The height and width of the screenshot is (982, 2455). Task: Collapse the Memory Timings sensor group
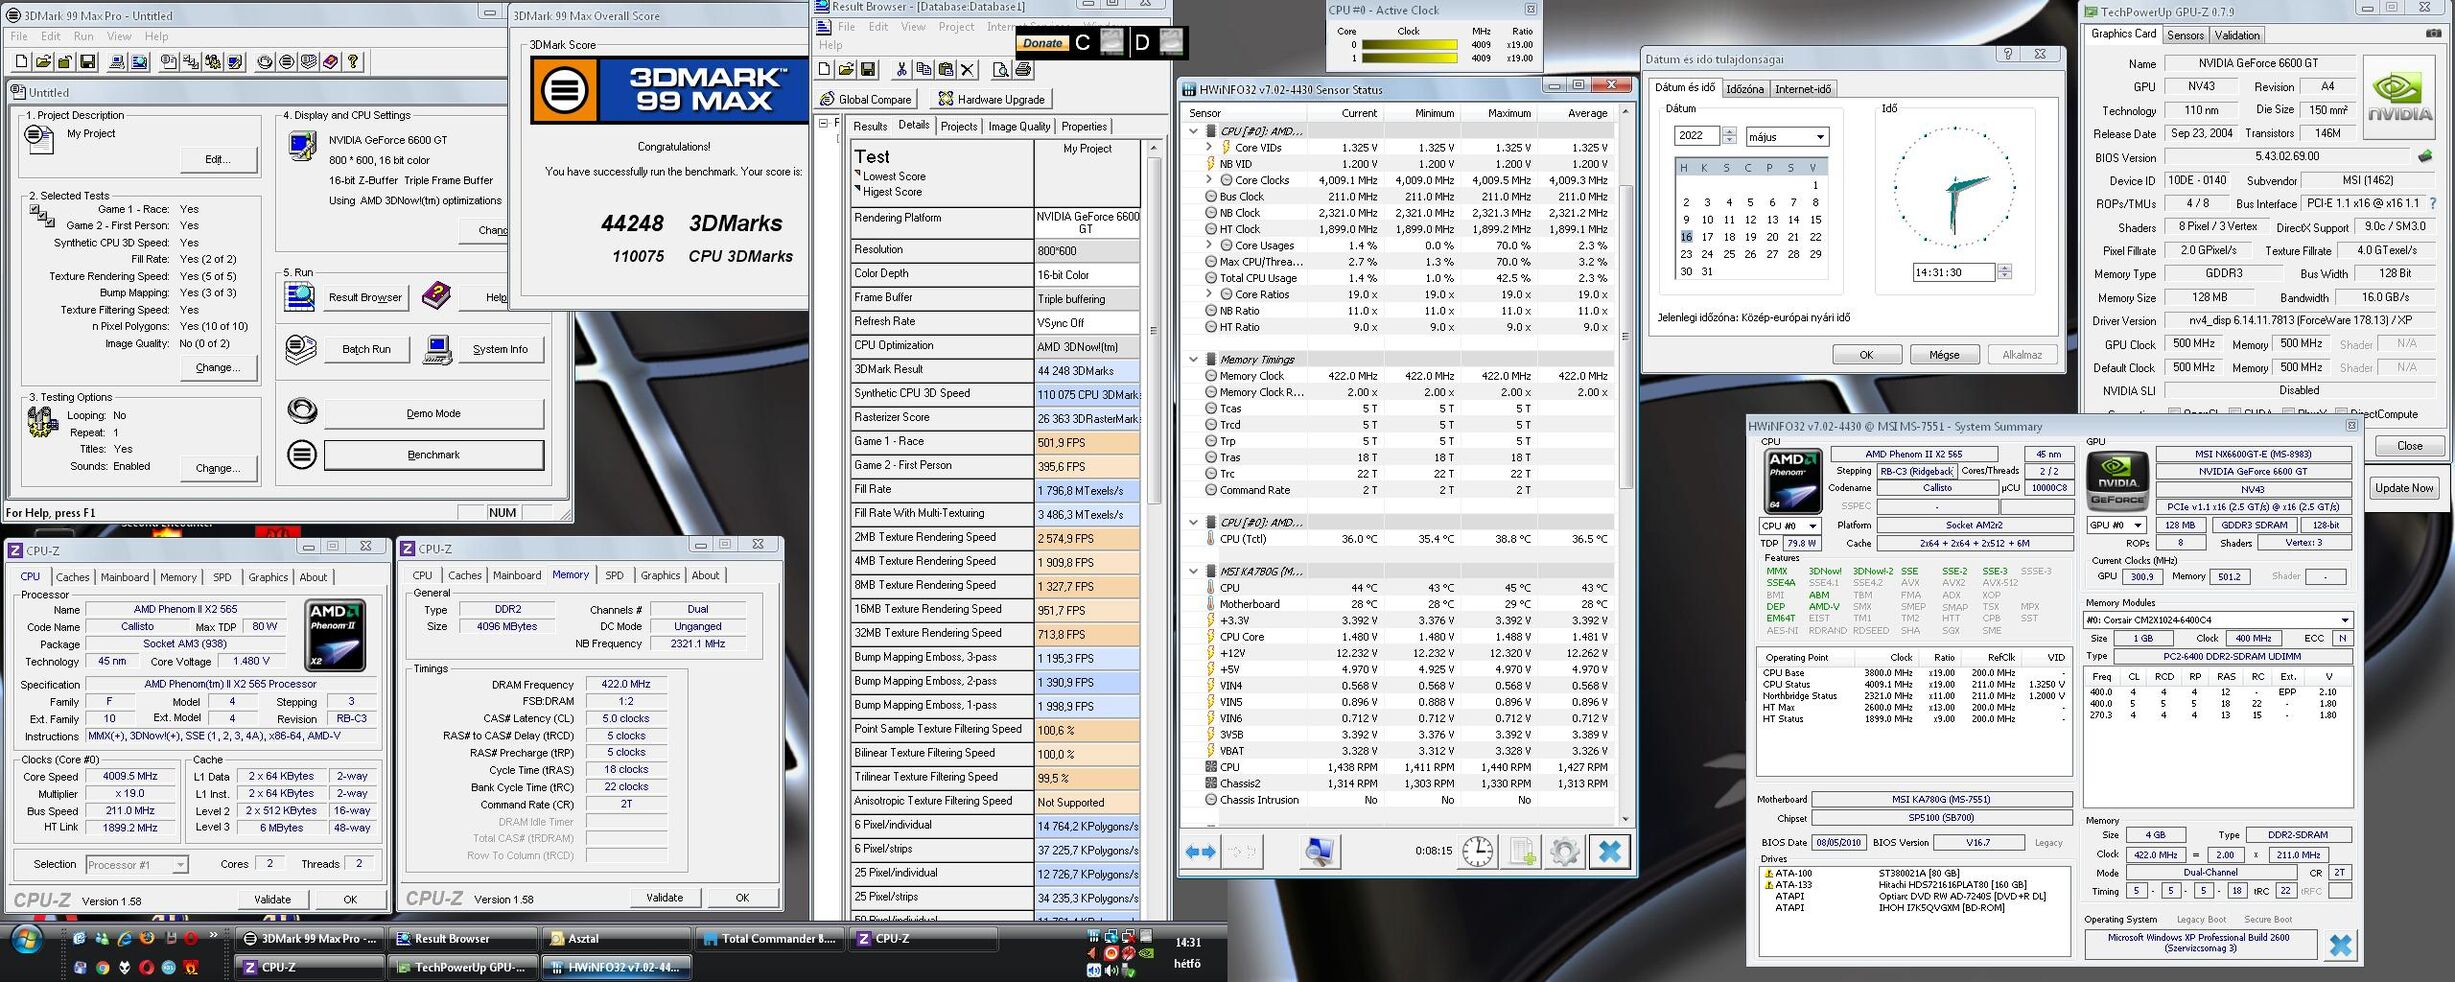point(1193,359)
